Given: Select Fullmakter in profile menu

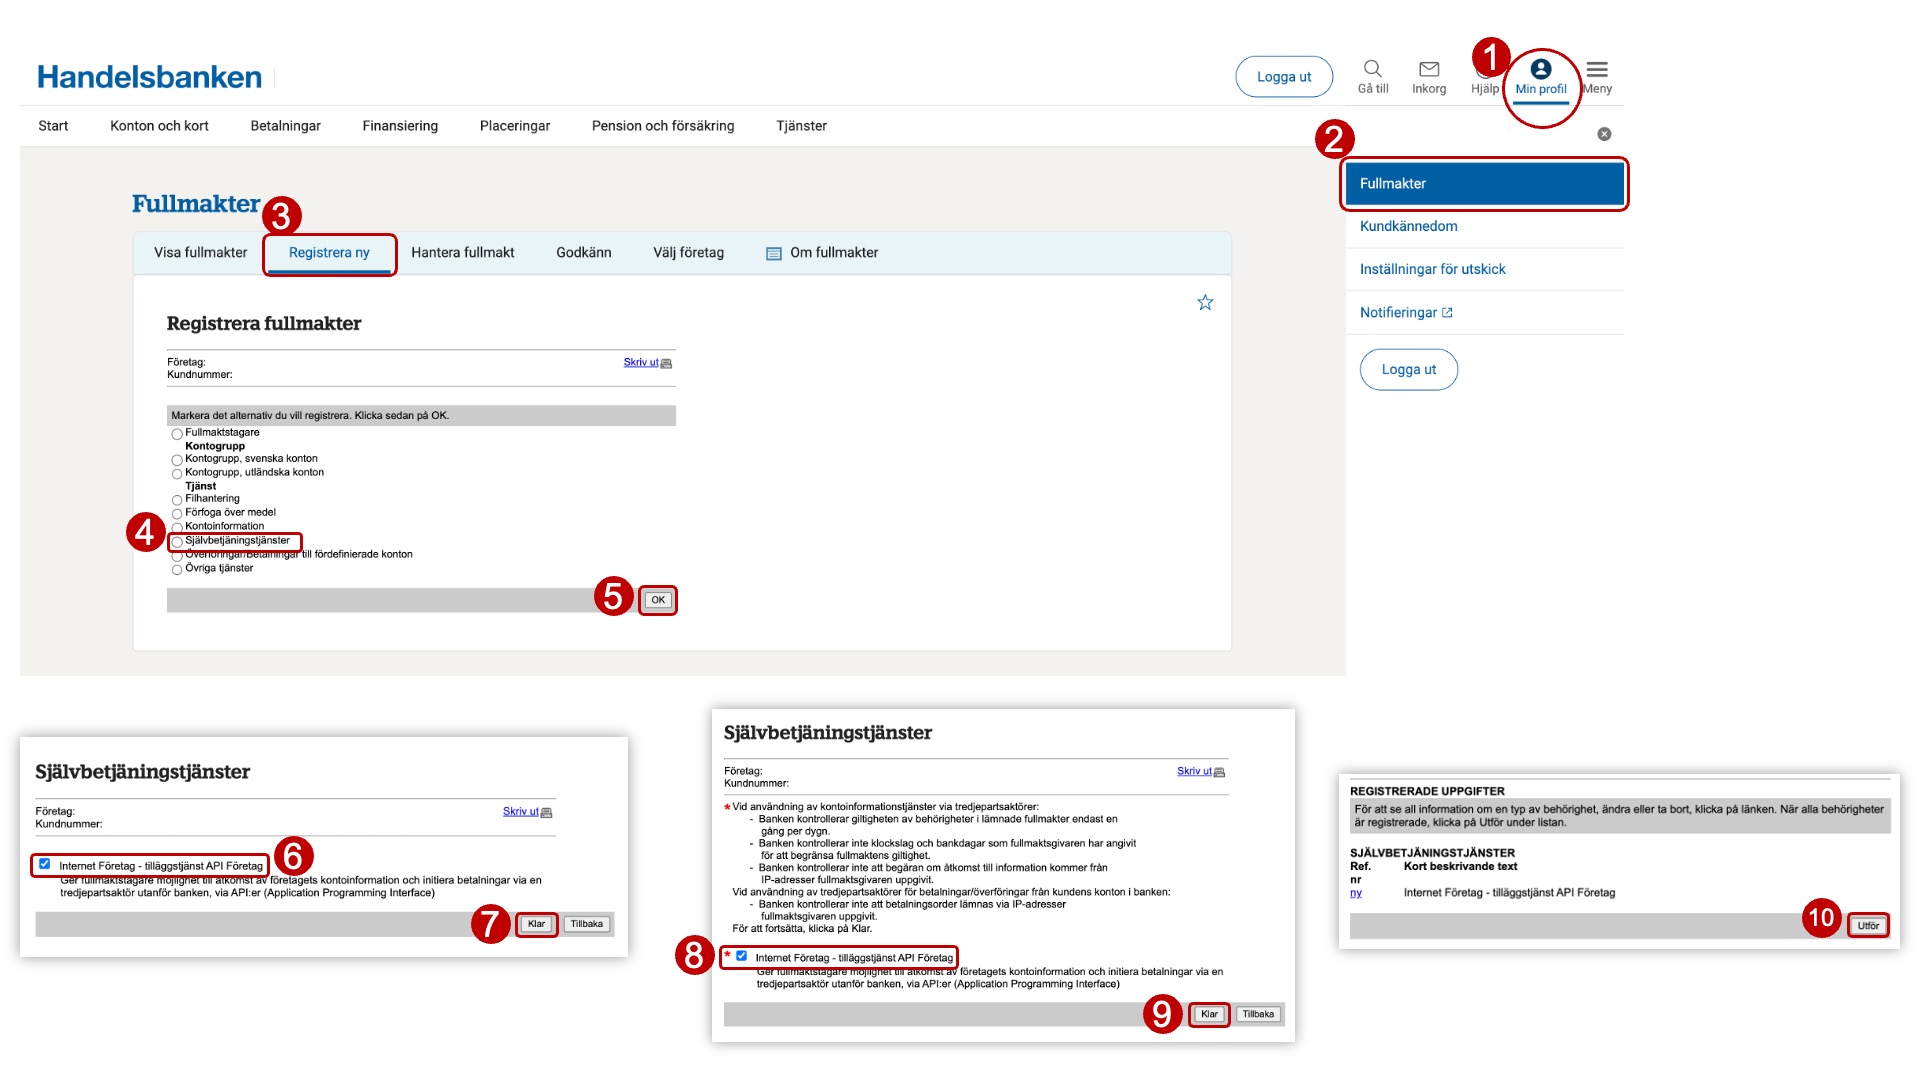Looking at the screenshot, I should coord(1484,184).
